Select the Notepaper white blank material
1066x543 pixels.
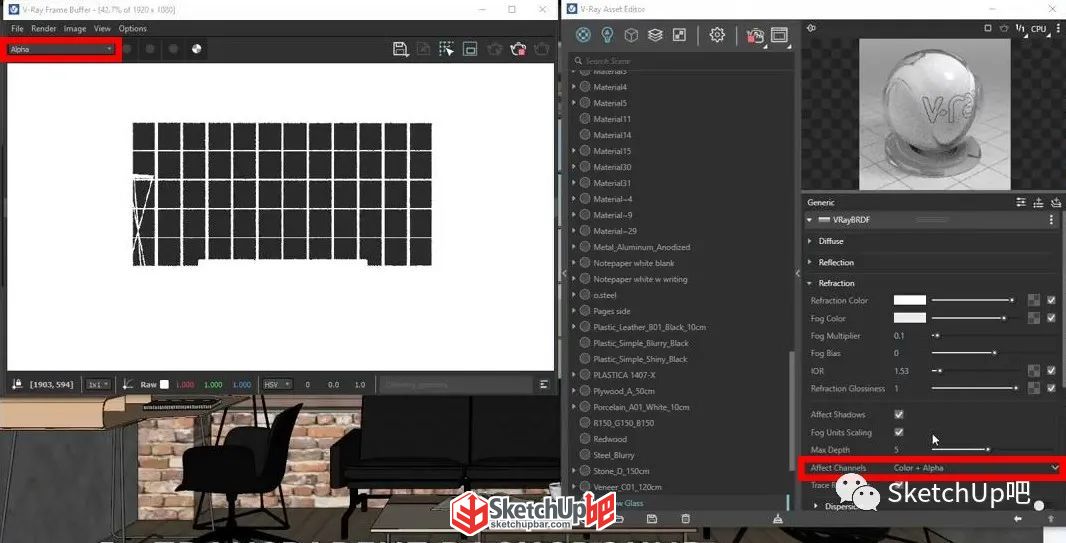(634, 263)
